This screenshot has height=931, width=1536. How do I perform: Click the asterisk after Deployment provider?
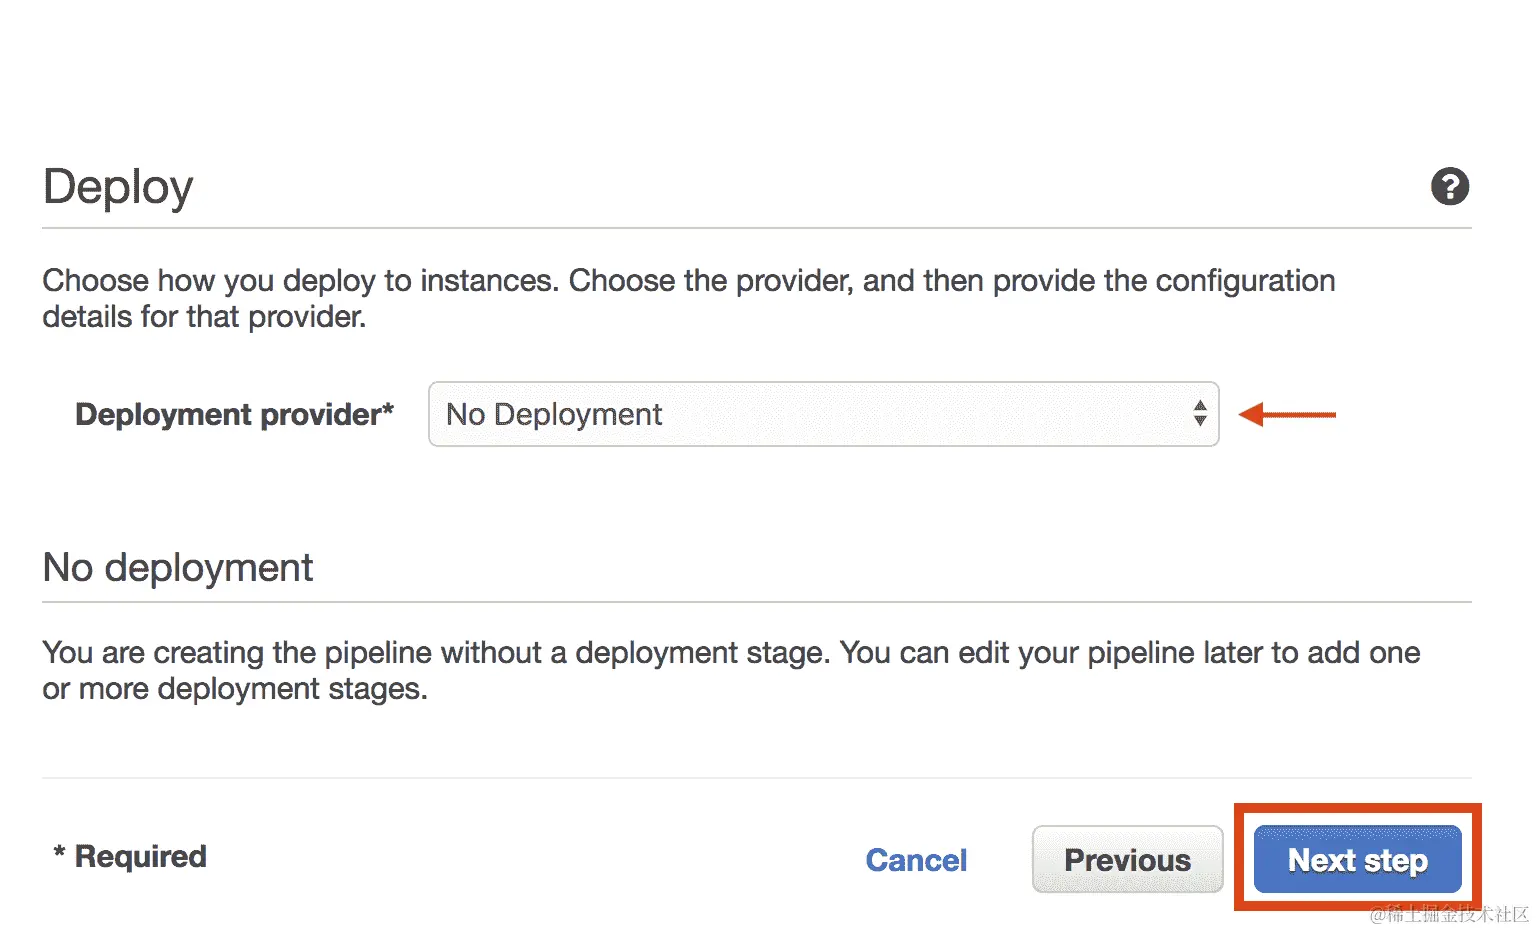(389, 410)
